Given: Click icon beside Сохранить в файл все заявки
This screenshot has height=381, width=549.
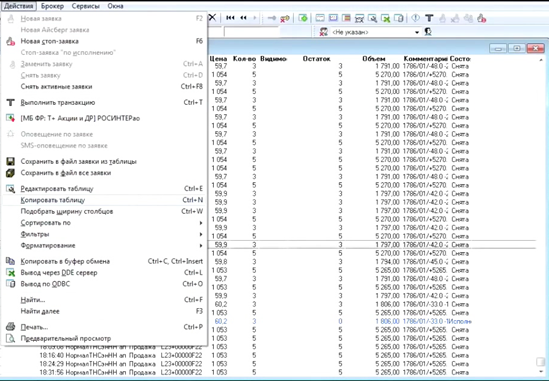Looking at the screenshot, I should [x=11, y=173].
